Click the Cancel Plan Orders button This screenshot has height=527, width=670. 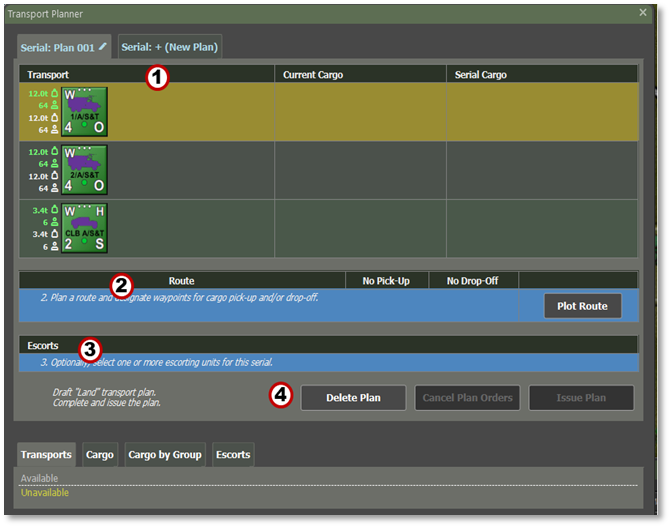[x=467, y=398]
